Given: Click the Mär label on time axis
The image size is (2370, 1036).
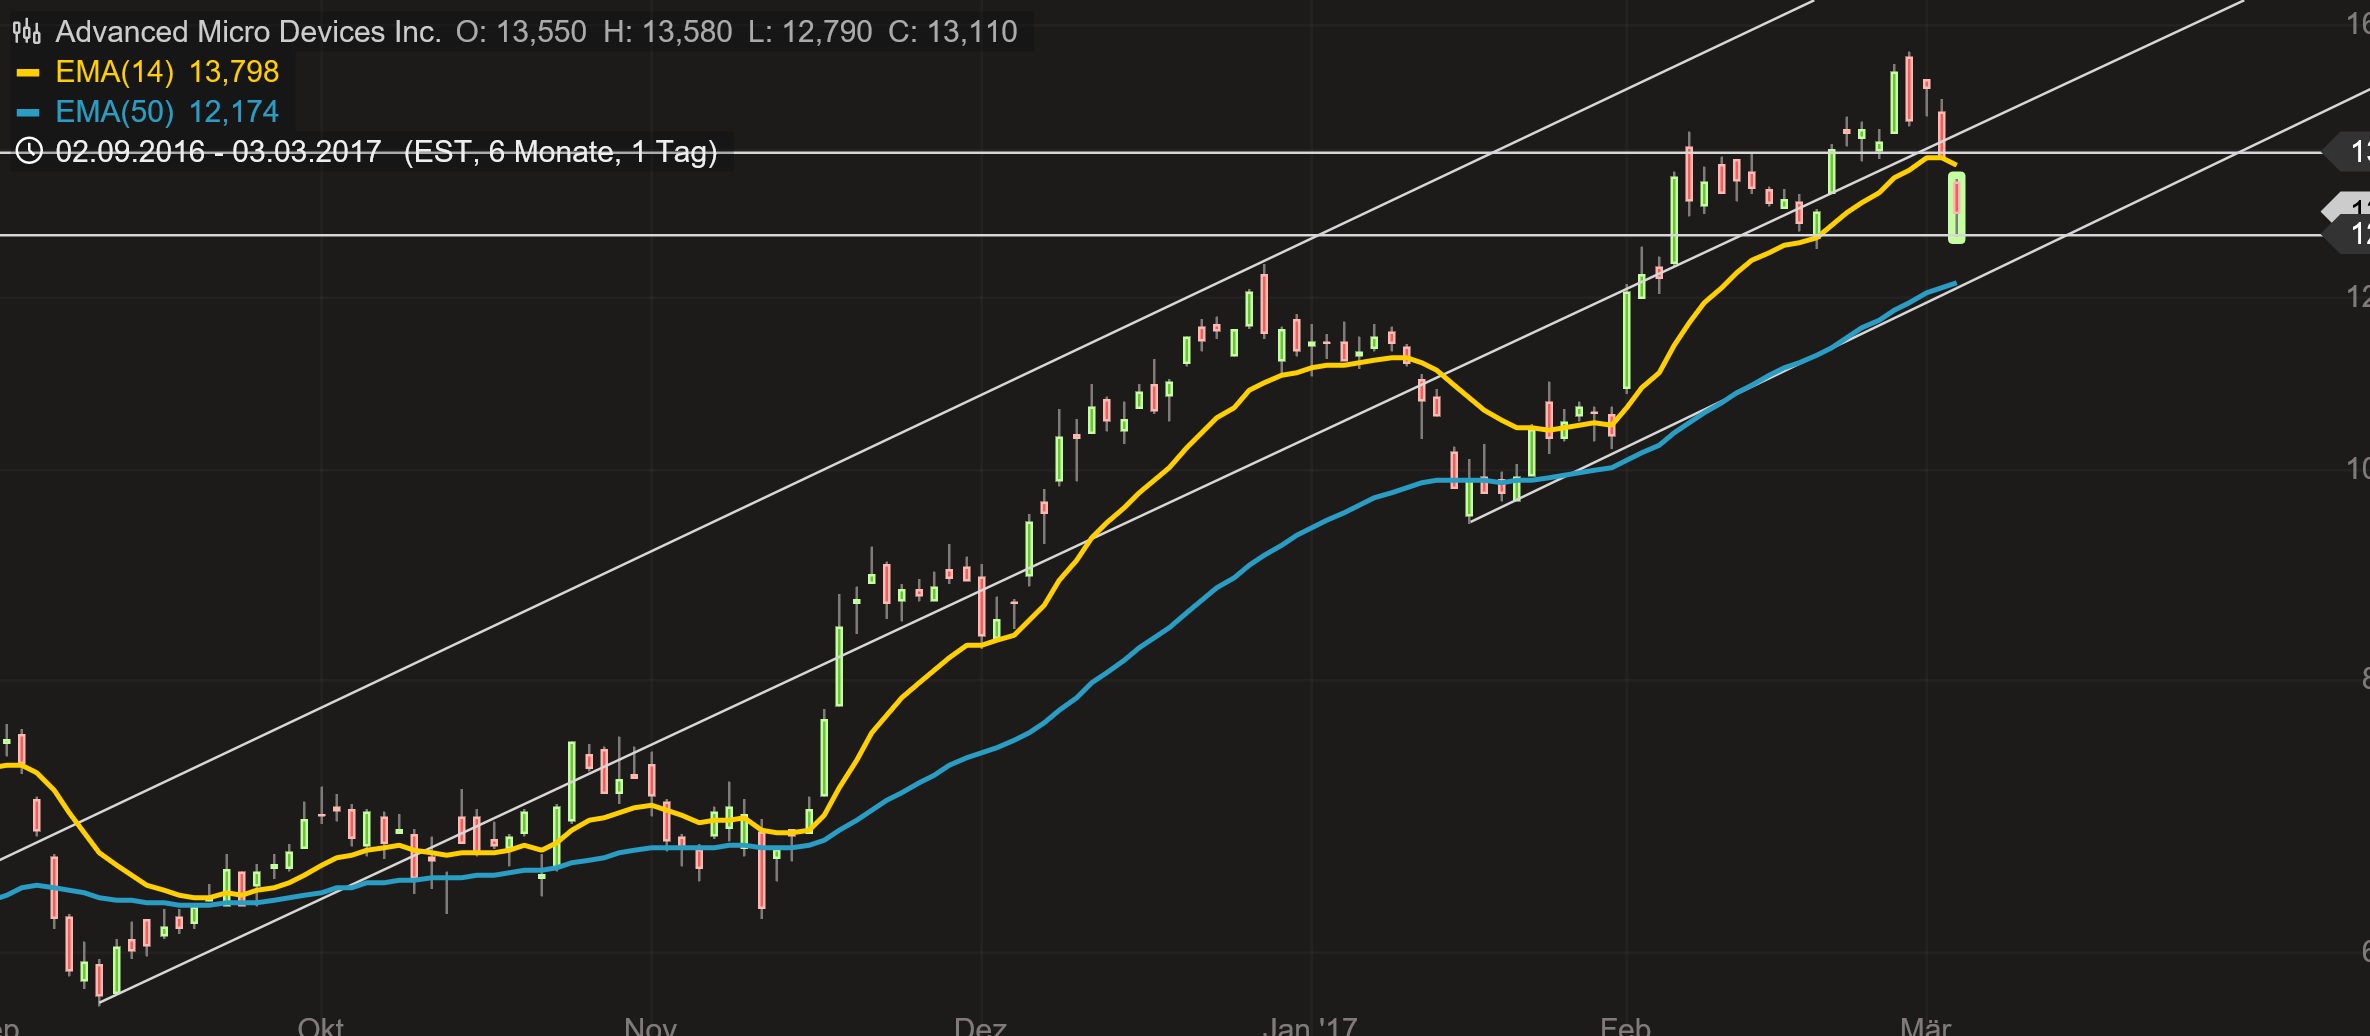Looking at the screenshot, I should tap(1926, 1026).
